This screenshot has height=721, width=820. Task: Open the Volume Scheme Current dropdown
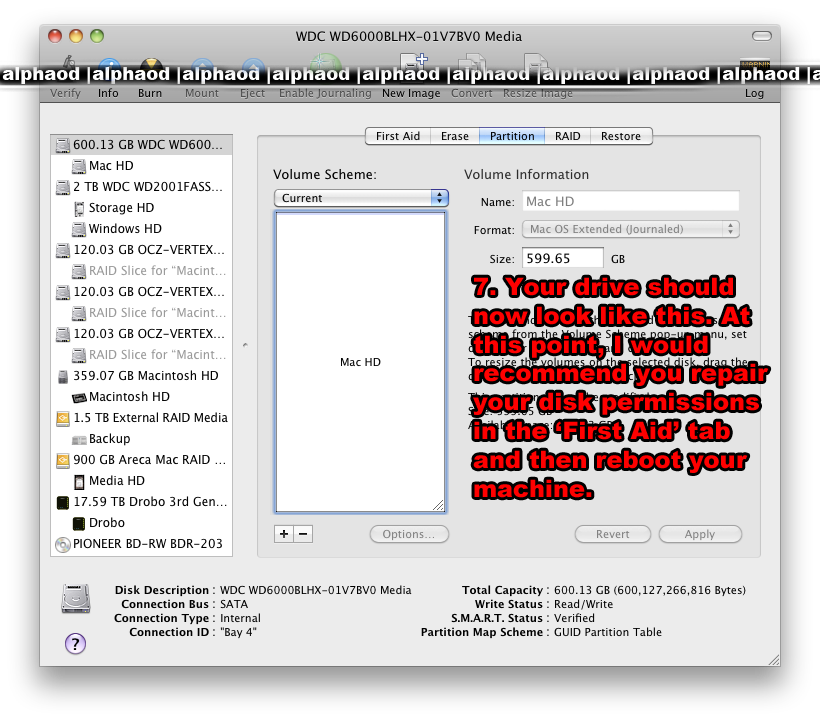click(x=361, y=198)
